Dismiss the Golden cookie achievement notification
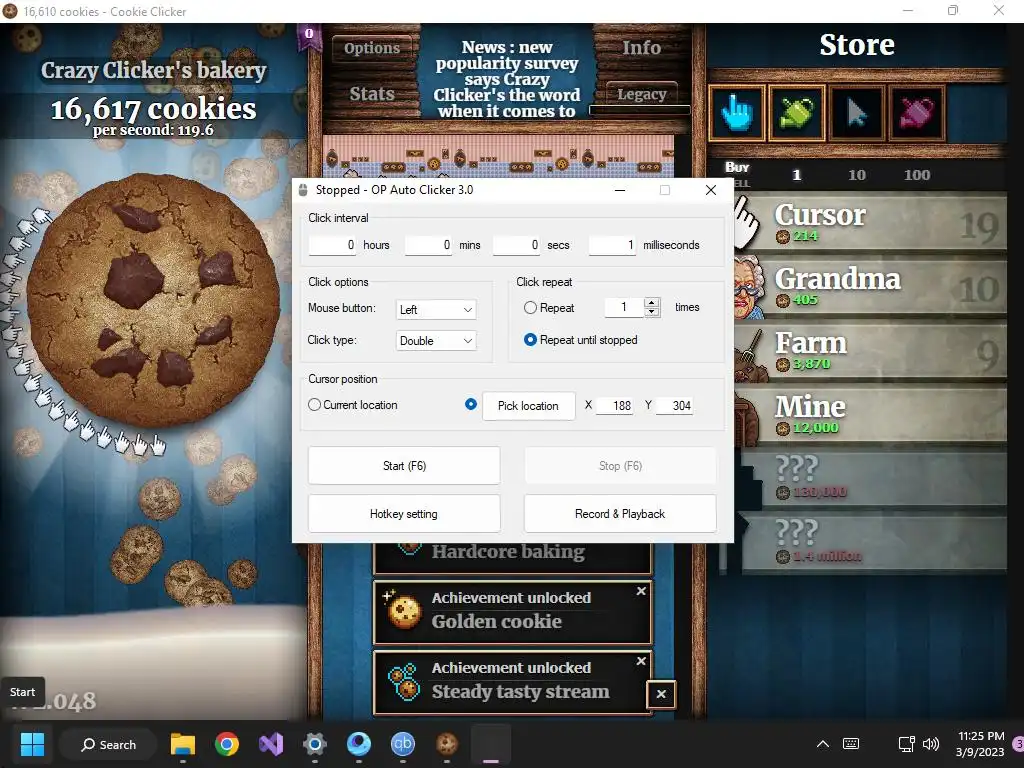Image resolution: width=1024 pixels, height=768 pixels. [x=641, y=591]
